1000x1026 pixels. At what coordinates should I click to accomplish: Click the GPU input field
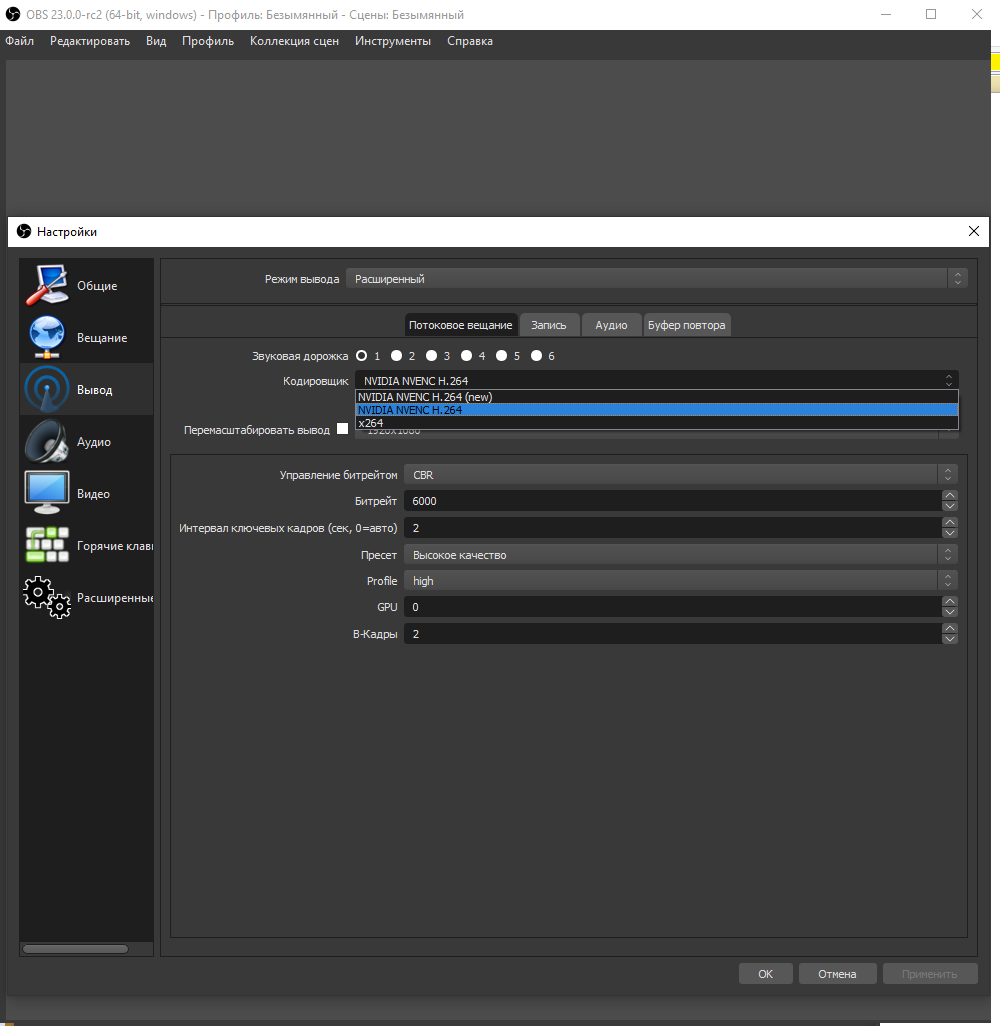click(x=673, y=607)
